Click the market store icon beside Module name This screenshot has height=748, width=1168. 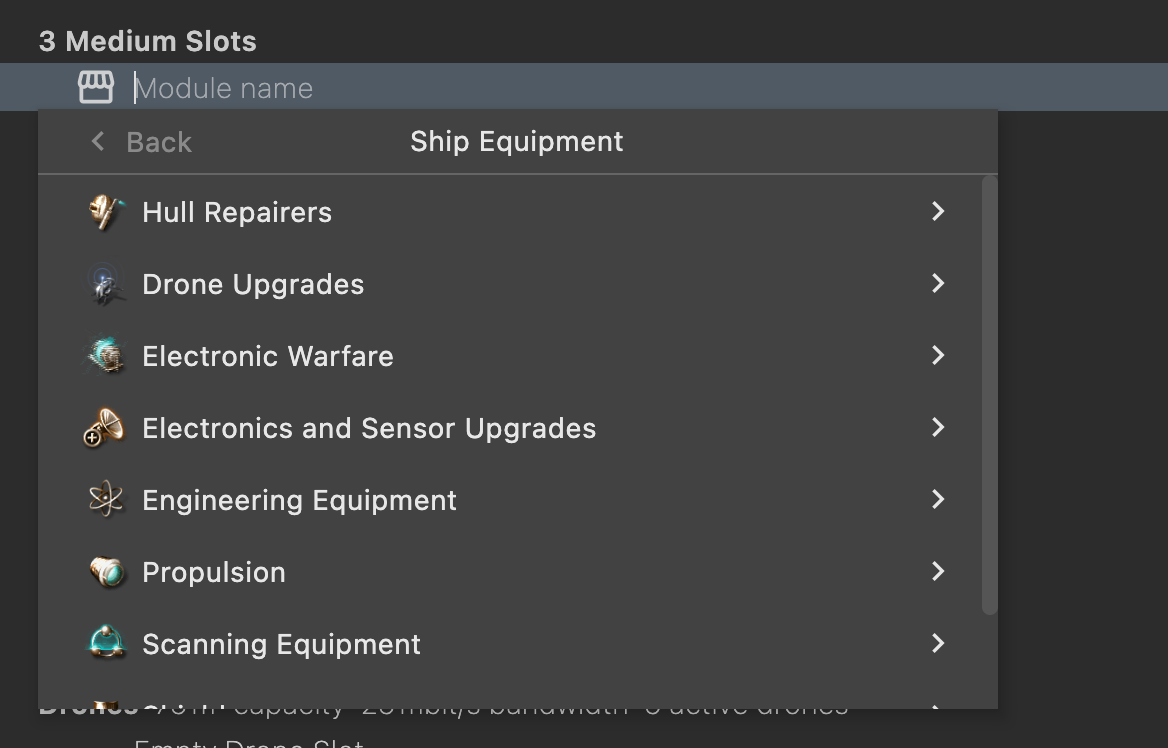pyautogui.click(x=96, y=88)
